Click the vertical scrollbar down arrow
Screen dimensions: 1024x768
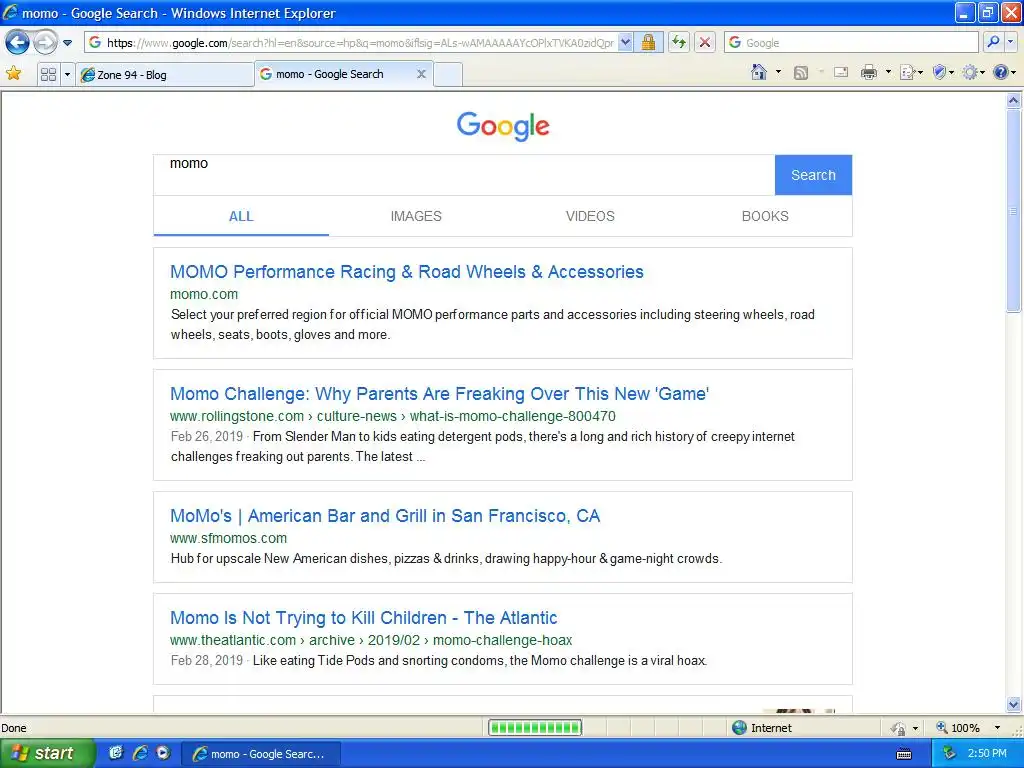coord(1014,705)
